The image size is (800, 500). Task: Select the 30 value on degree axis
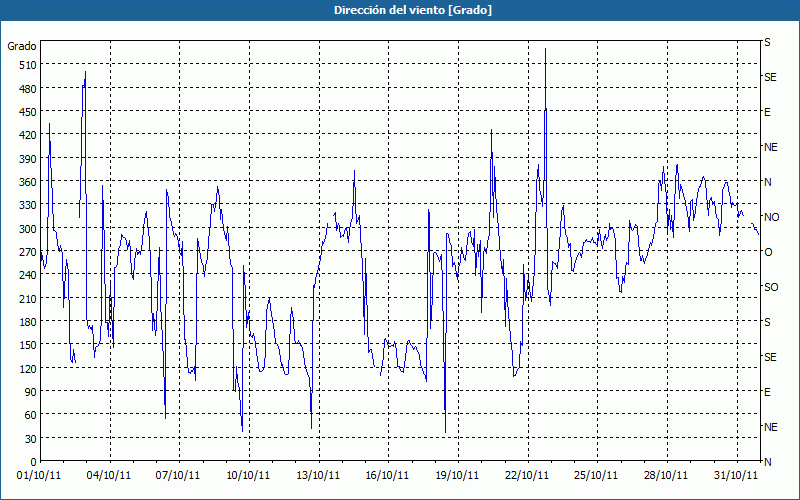coord(31,438)
